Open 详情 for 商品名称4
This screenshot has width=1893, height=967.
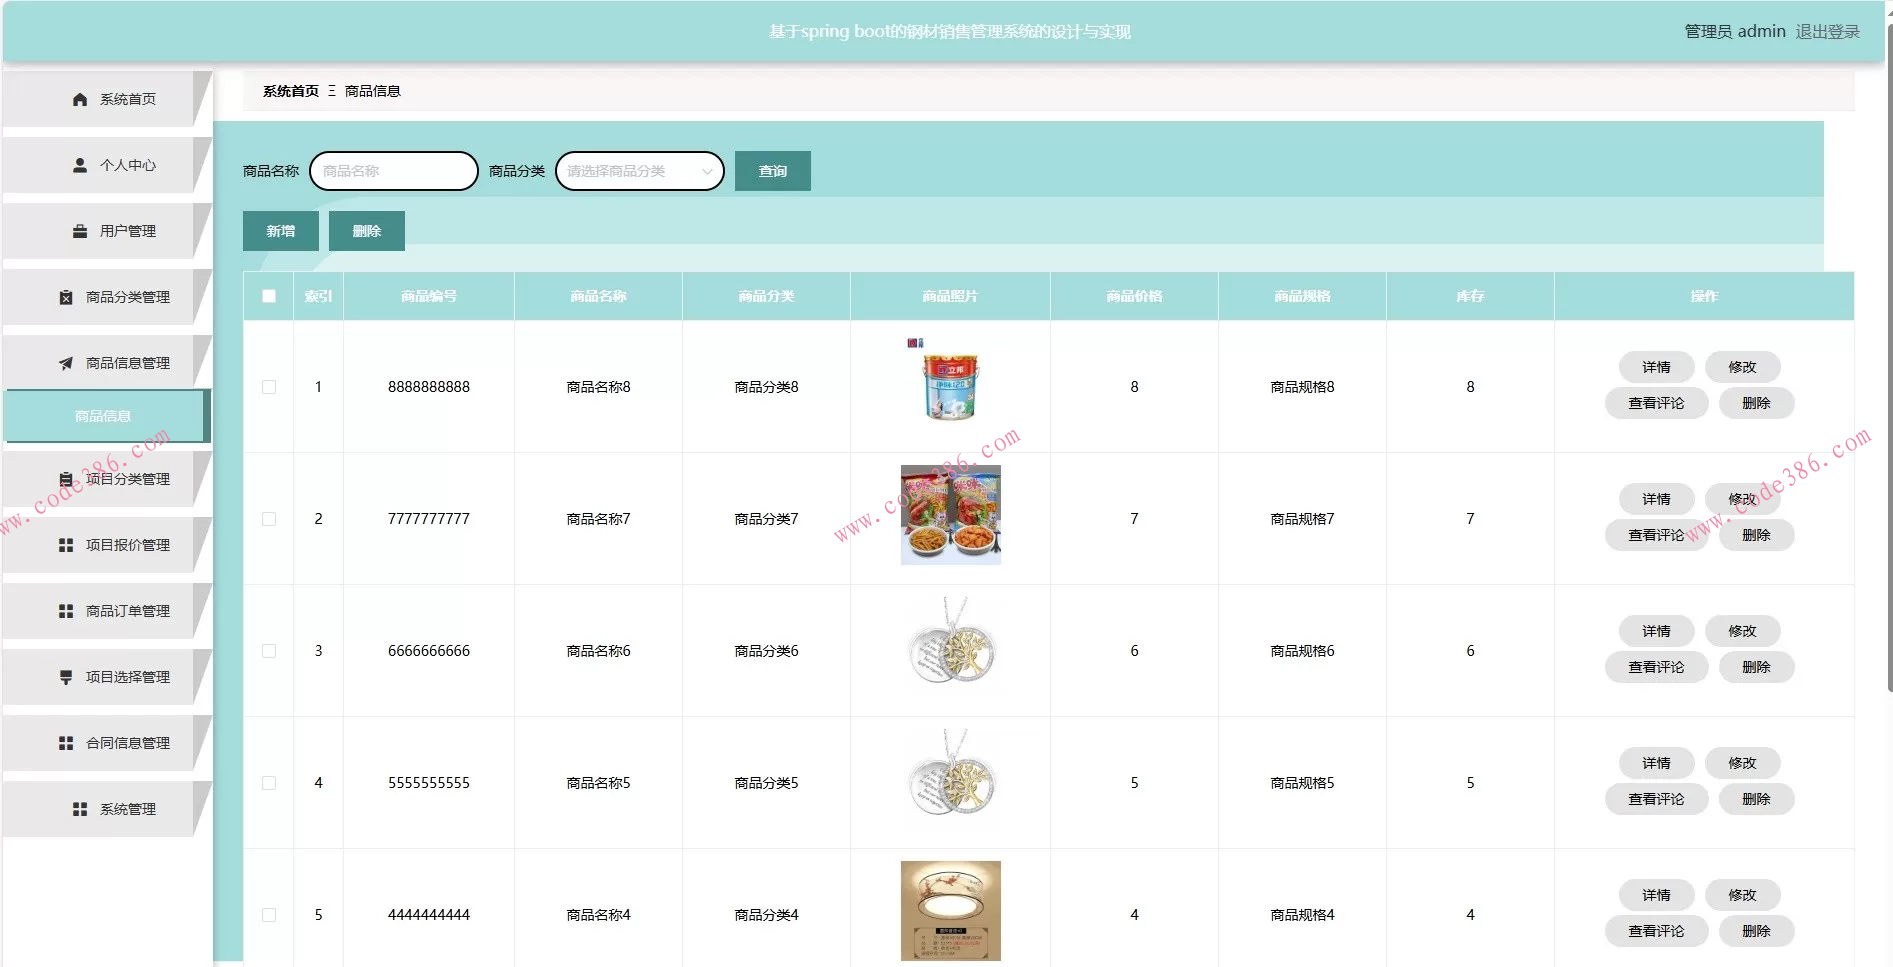point(1657,895)
